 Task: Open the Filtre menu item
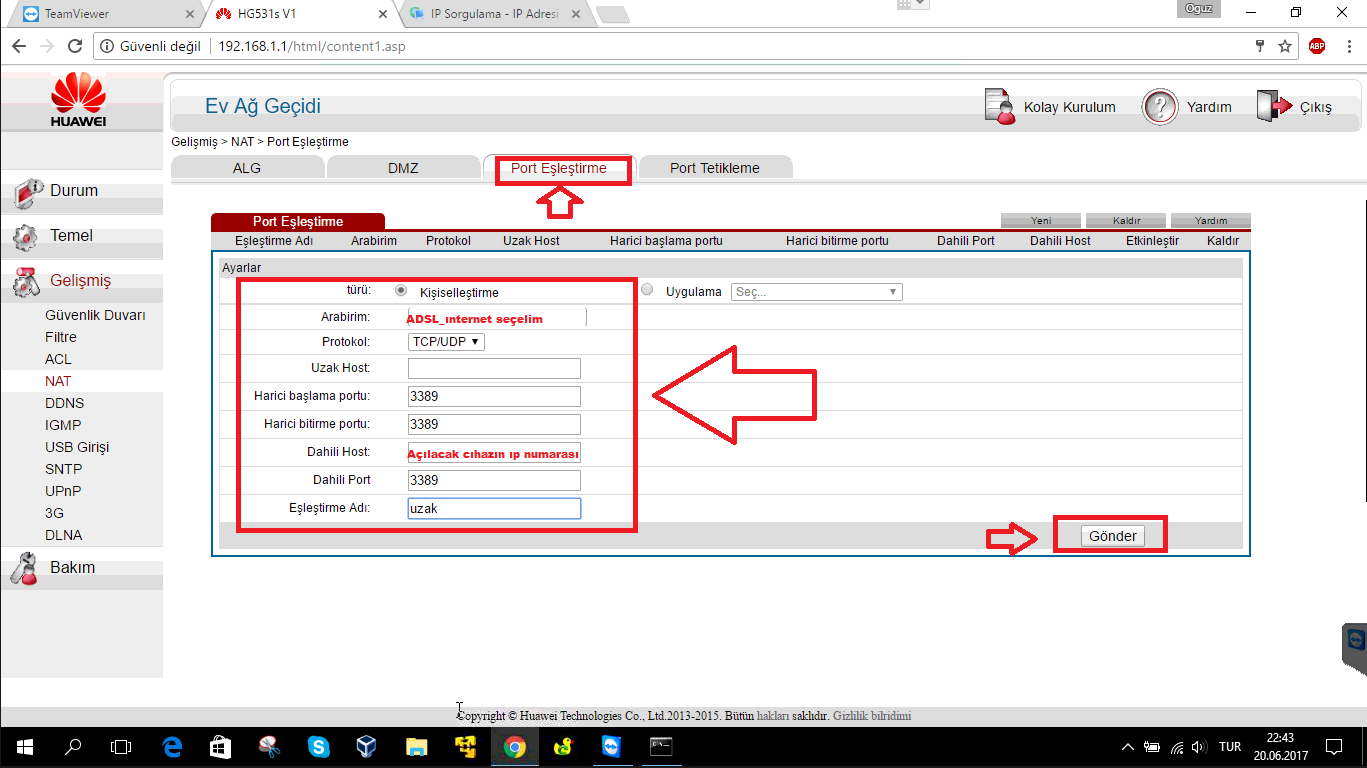pos(61,337)
